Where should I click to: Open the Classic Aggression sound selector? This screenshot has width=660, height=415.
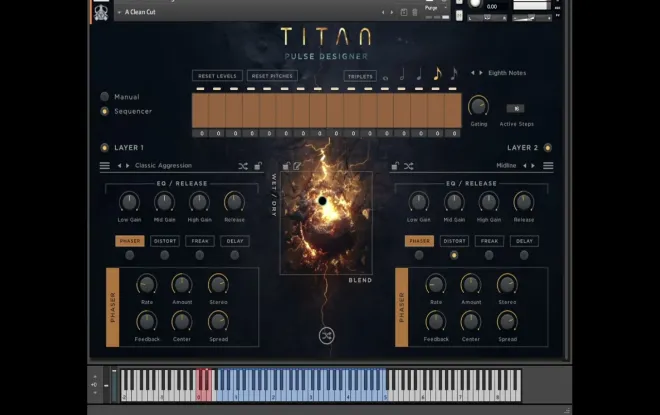163,166
